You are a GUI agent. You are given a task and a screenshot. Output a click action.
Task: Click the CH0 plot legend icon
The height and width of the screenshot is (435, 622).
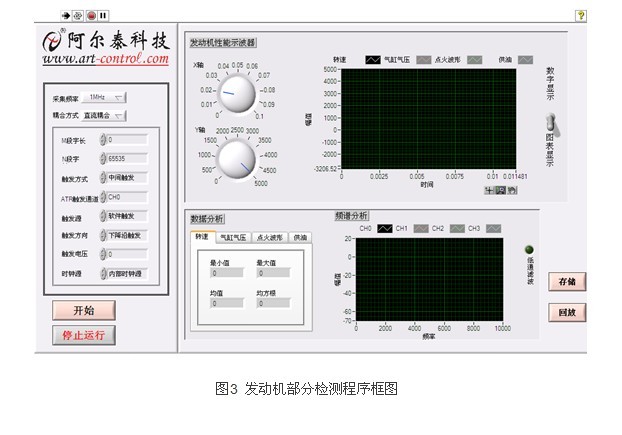click(384, 228)
